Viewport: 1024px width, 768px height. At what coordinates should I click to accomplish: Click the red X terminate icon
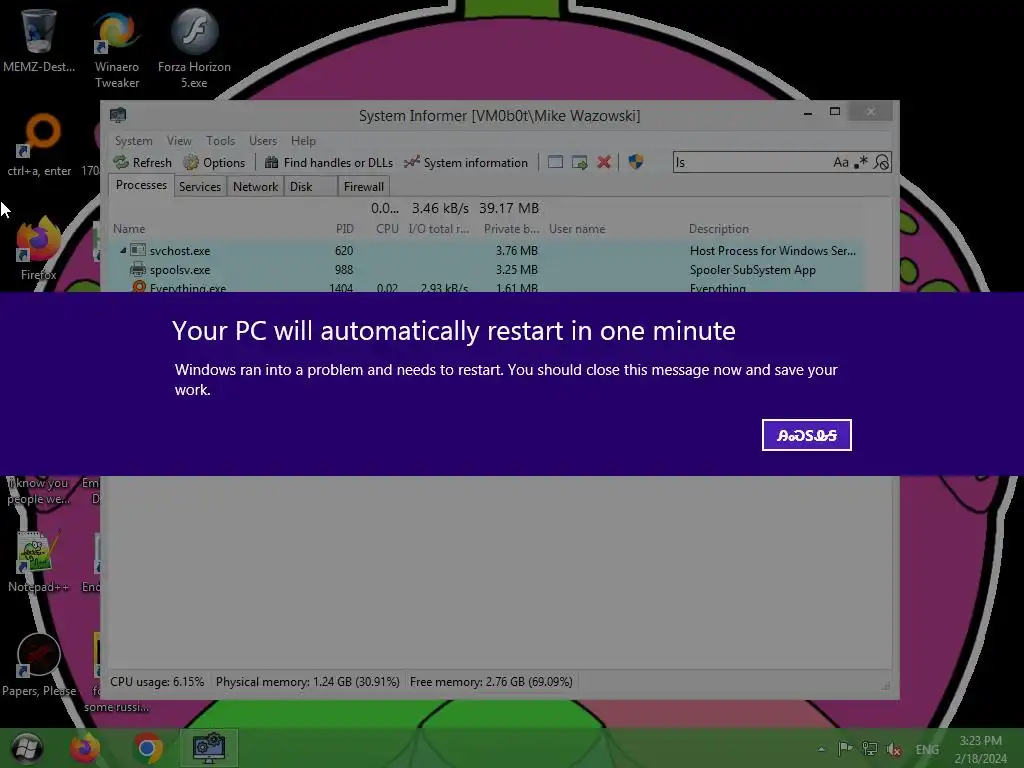[x=604, y=162]
